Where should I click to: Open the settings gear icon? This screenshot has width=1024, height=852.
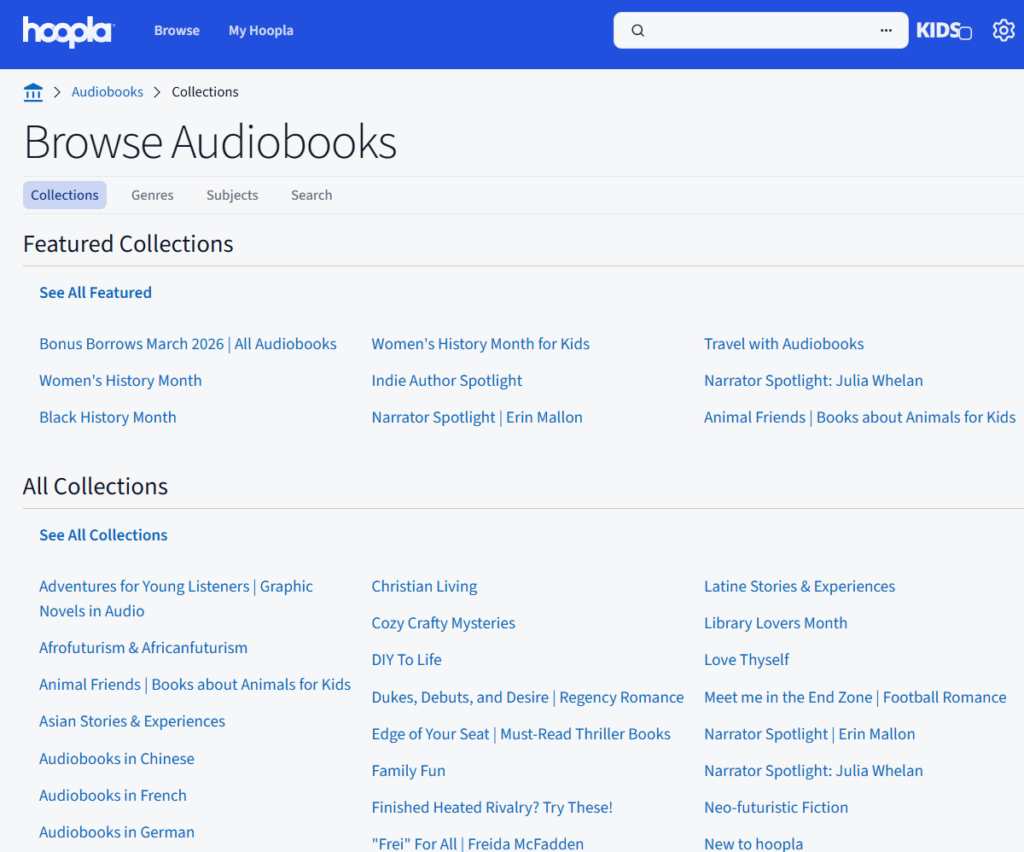(x=1003, y=30)
